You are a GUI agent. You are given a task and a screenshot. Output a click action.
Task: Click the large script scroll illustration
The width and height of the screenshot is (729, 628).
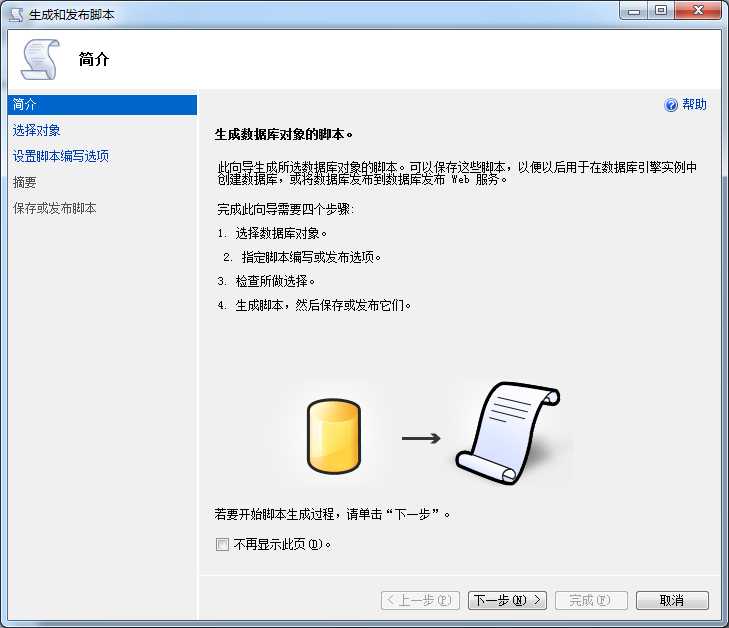pos(508,433)
